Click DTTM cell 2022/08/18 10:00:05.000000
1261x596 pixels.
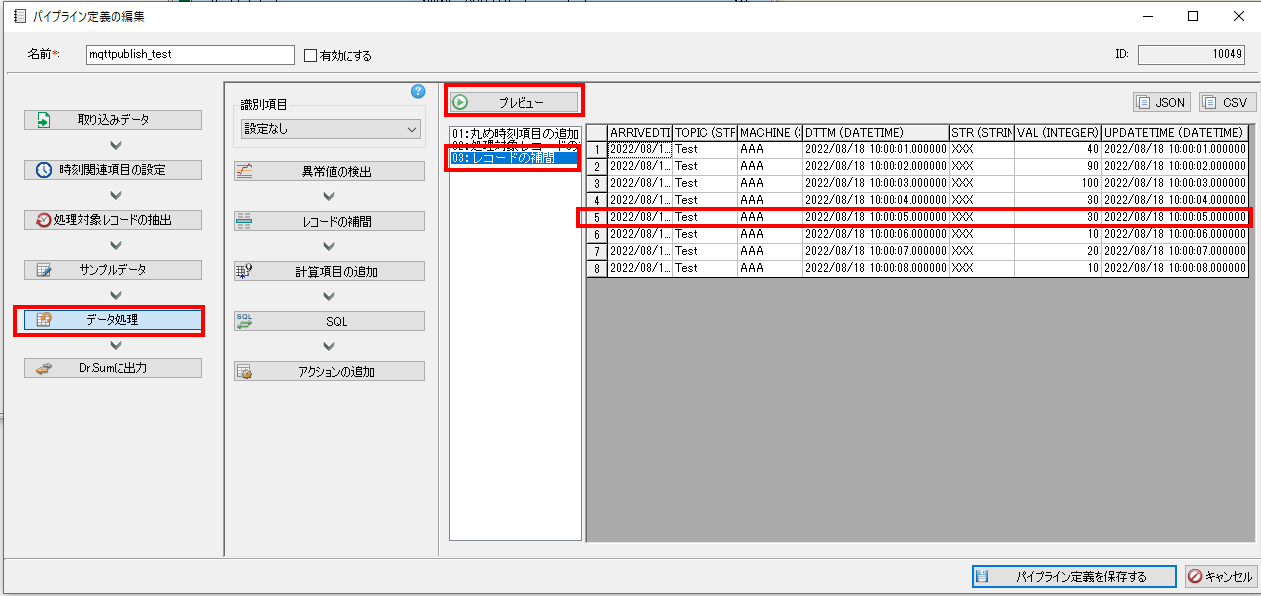[876, 217]
